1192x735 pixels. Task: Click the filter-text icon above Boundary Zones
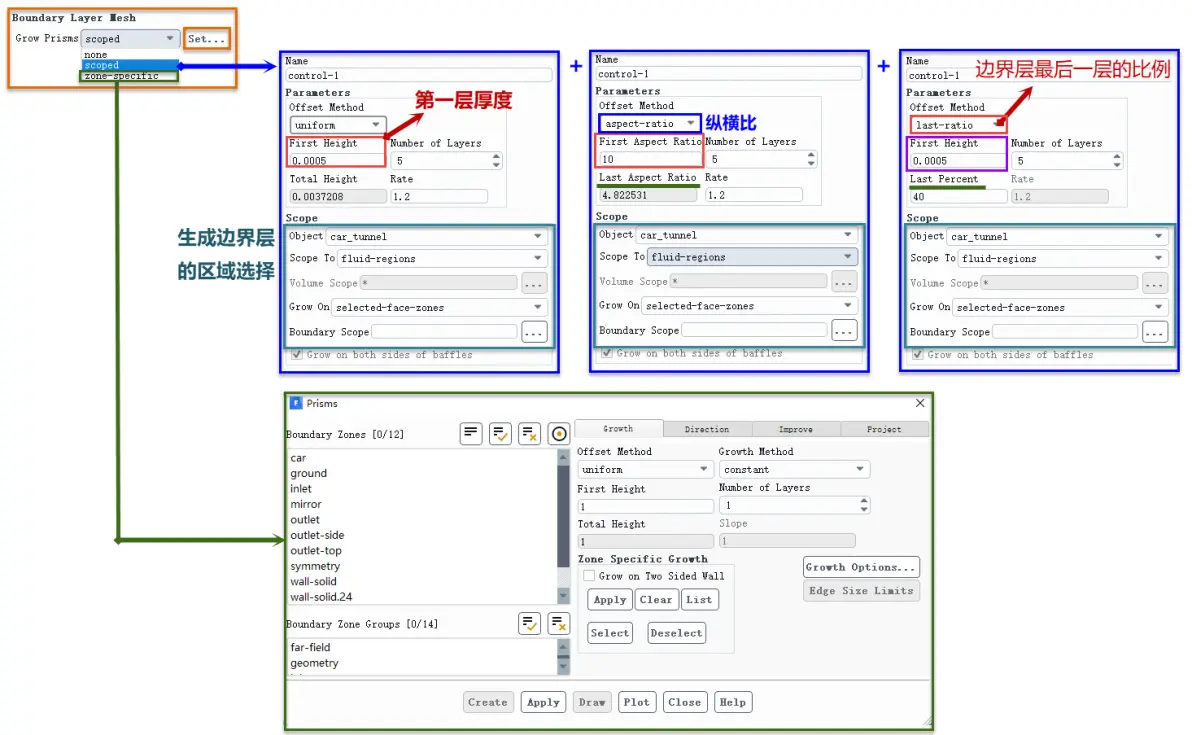tap(471, 433)
